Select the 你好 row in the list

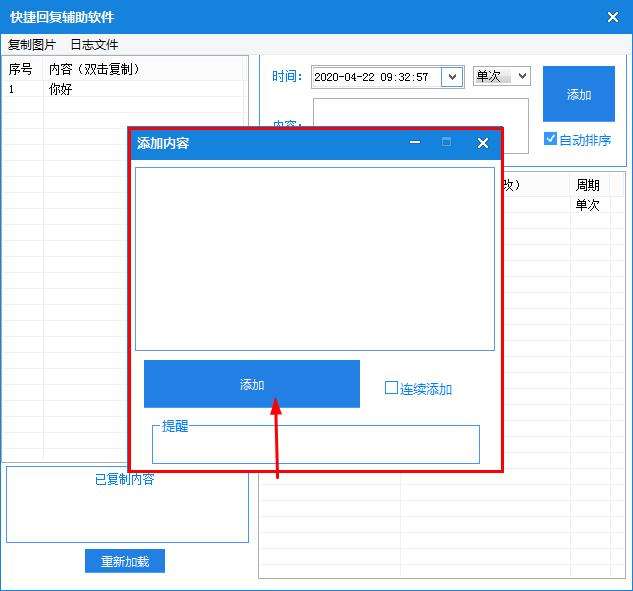tap(123, 89)
